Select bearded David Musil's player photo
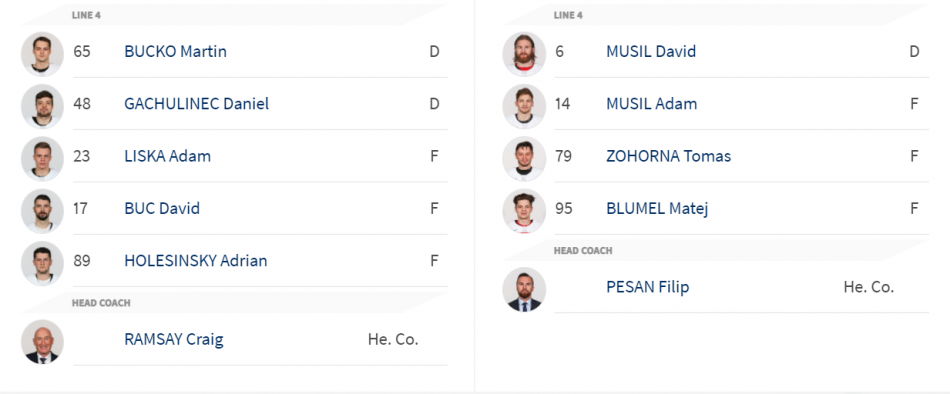This screenshot has width=950, height=394. point(524,54)
